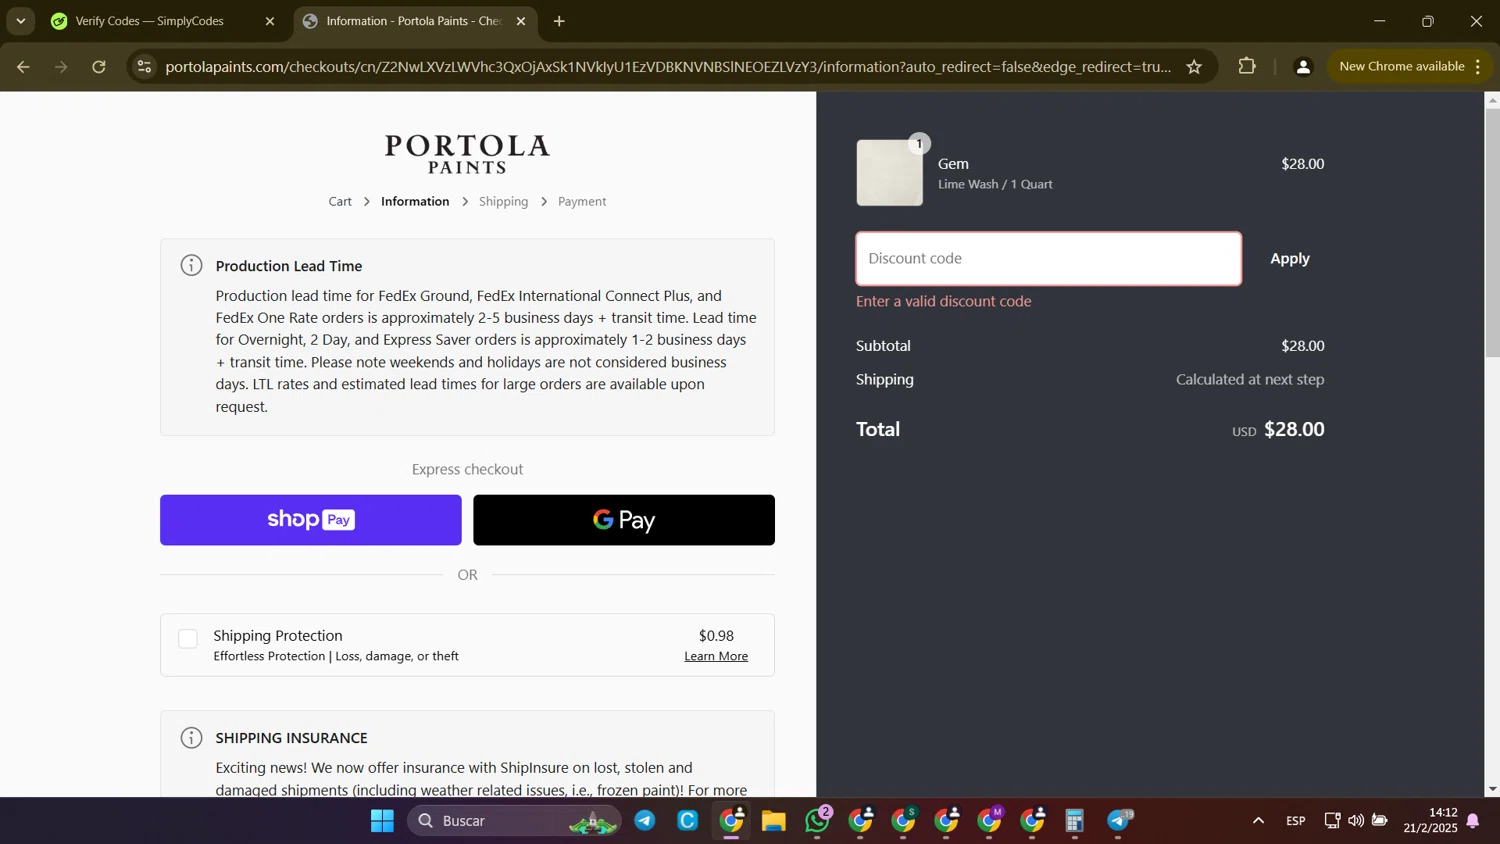Click the Portola Paints logo
The image size is (1500, 844).
[x=467, y=154]
